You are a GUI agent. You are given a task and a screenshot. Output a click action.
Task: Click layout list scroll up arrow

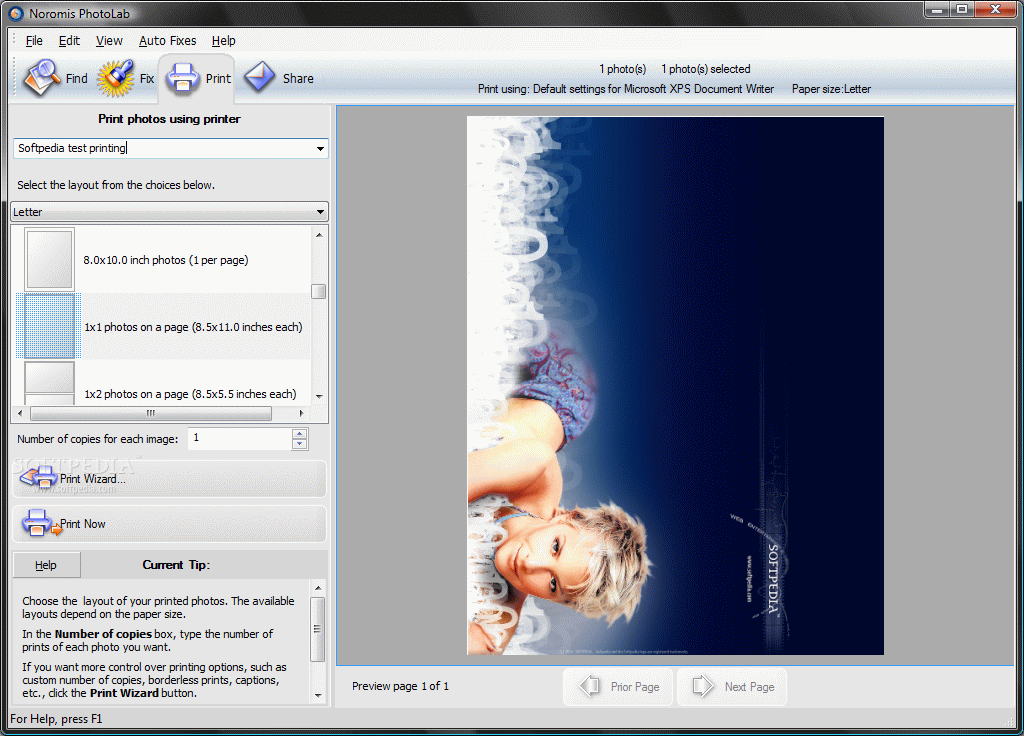click(319, 234)
